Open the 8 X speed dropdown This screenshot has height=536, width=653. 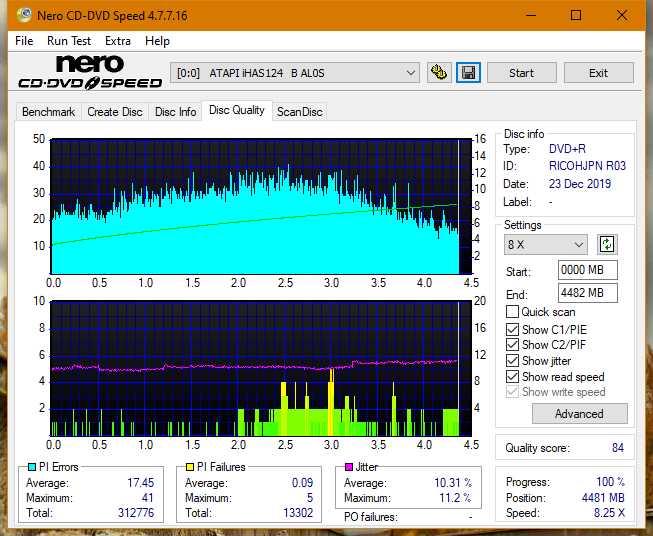coord(546,244)
